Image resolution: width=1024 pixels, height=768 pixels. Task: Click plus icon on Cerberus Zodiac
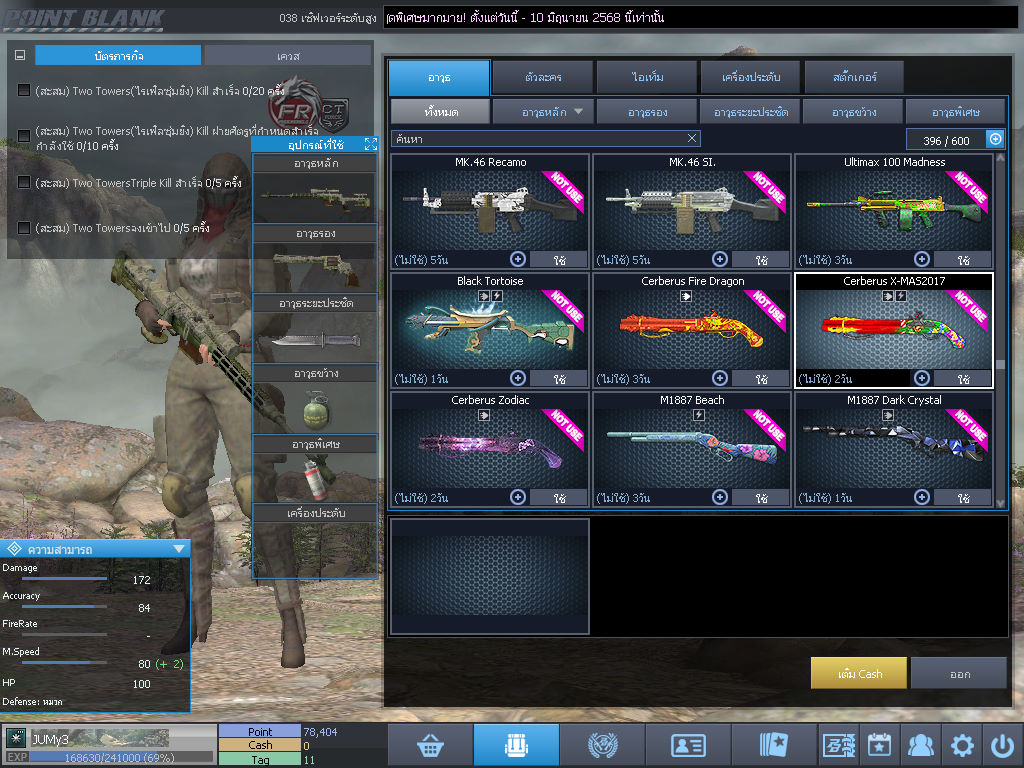(518, 497)
